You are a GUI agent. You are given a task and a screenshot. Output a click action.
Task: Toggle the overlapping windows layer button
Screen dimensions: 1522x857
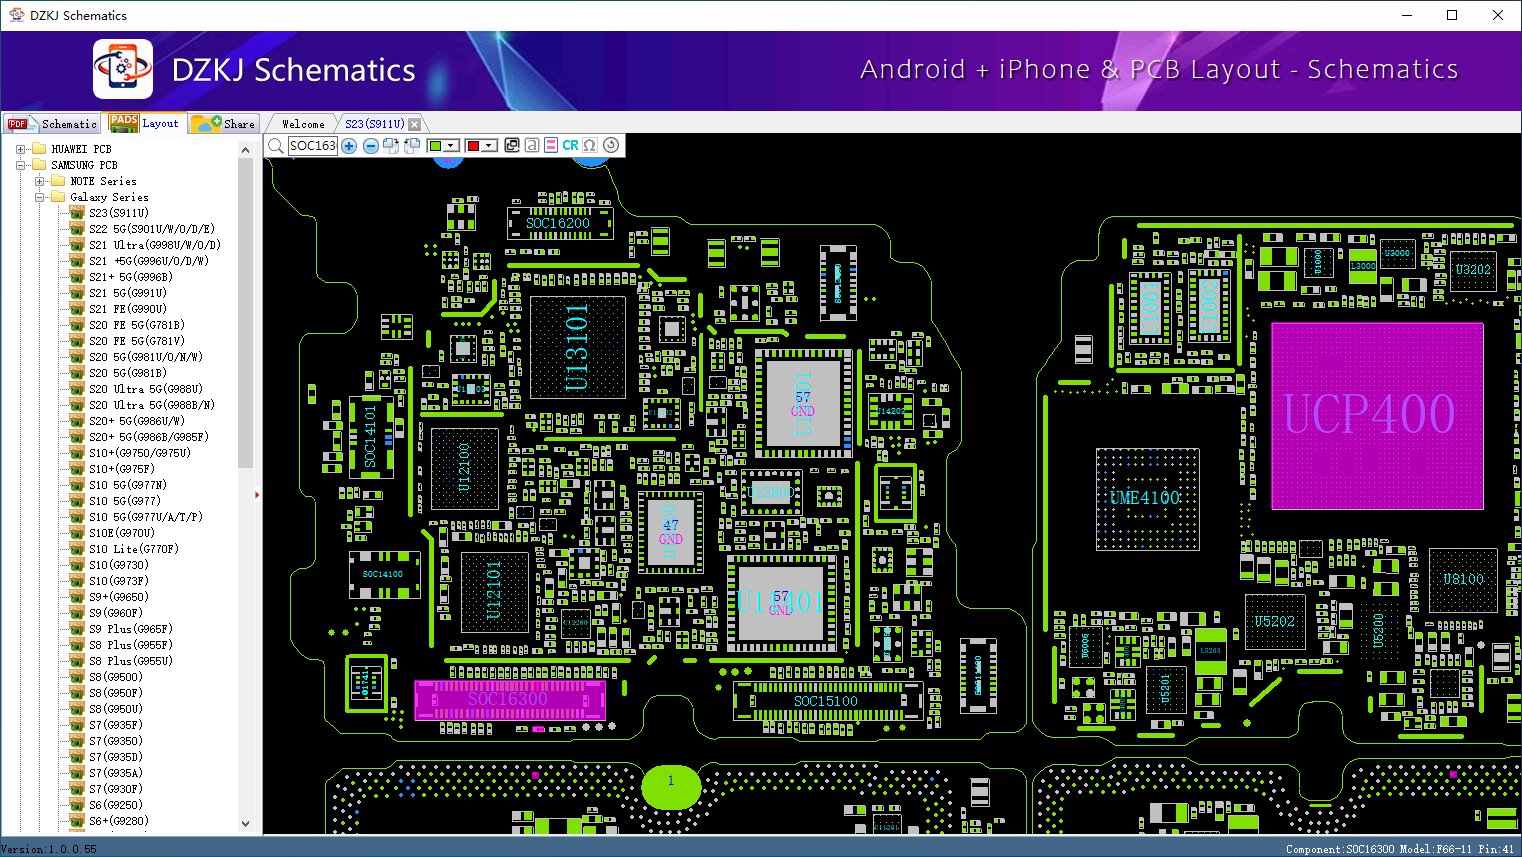point(512,145)
